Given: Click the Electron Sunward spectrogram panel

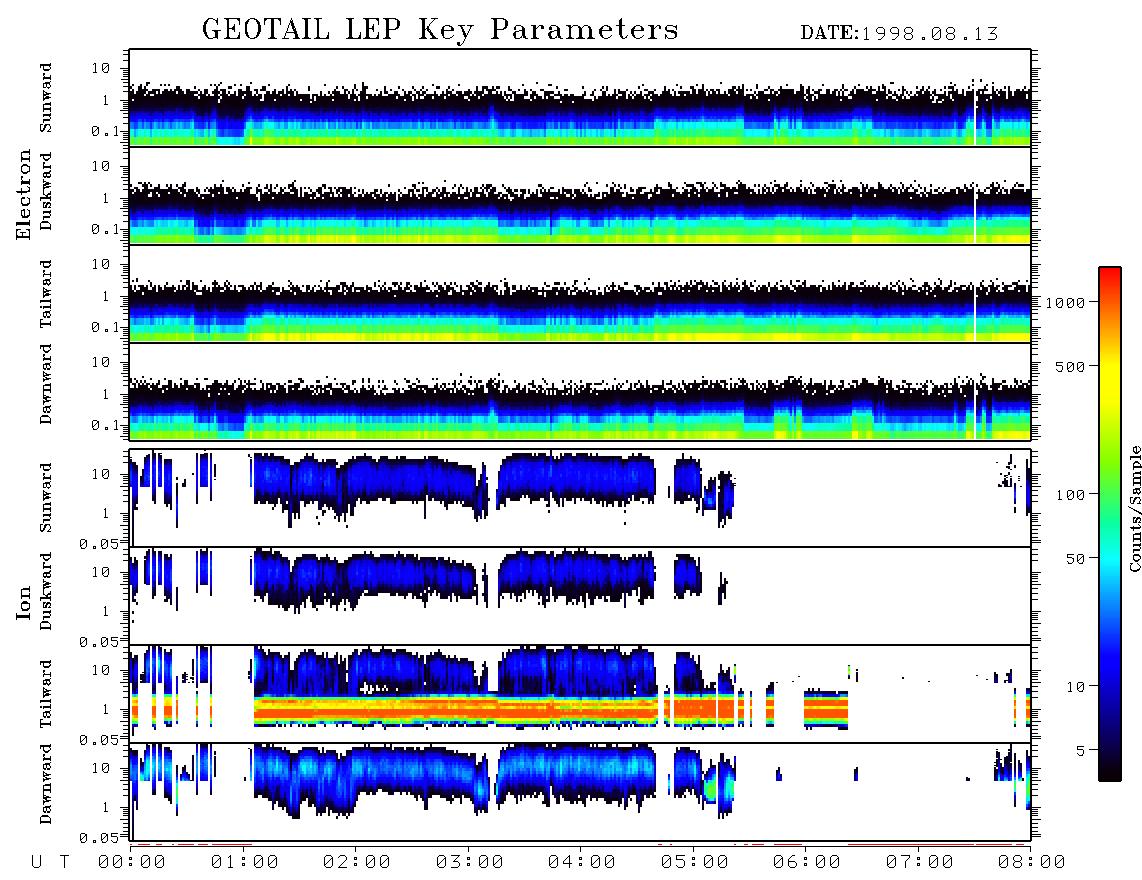Looking at the screenshot, I should (580, 98).
